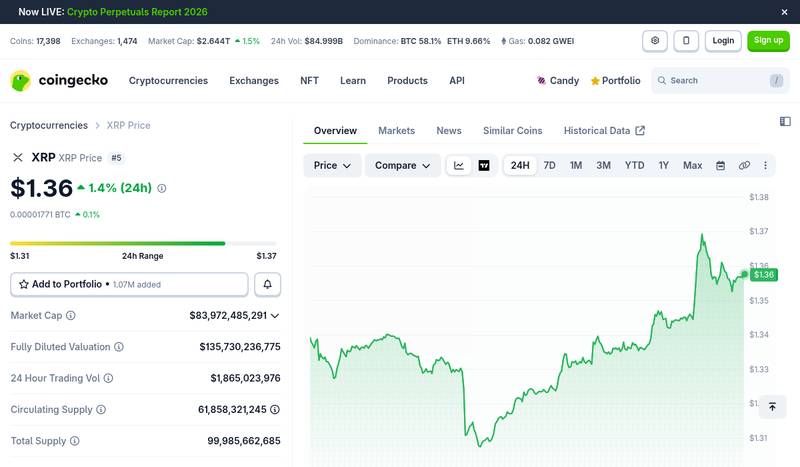Screen dimensions: 800x467
Task: Open Historical Data external link
Action: 604,131
